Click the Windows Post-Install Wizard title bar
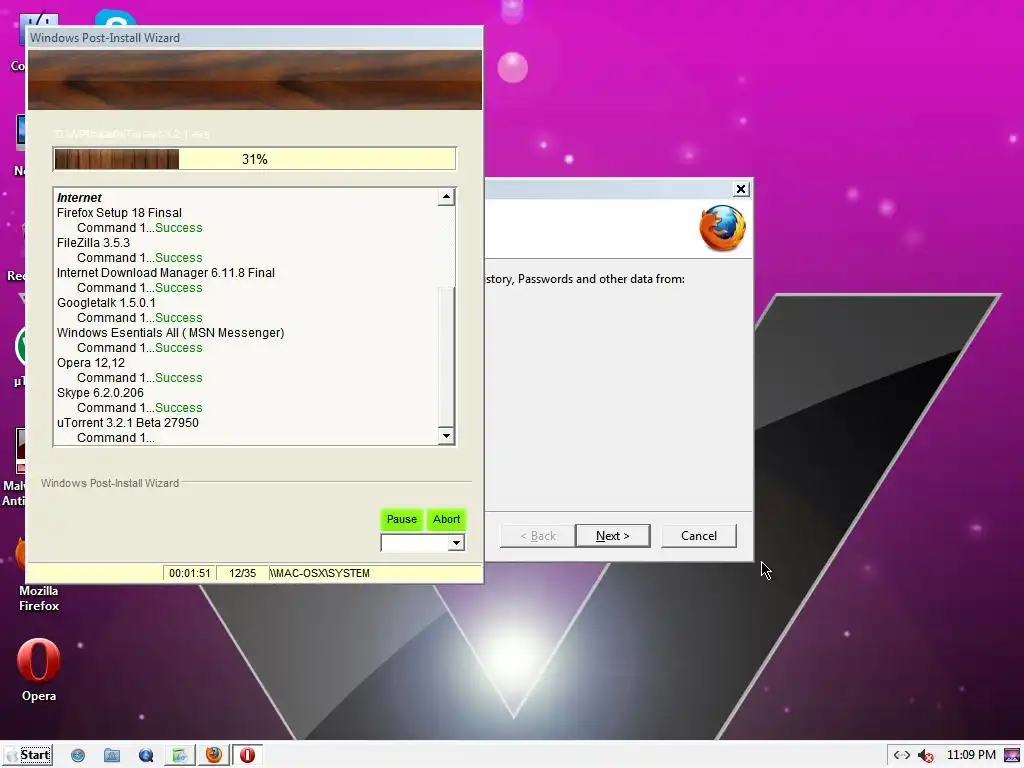Image resolution: width=1024 pixels, height=768 pixels. 255,38
